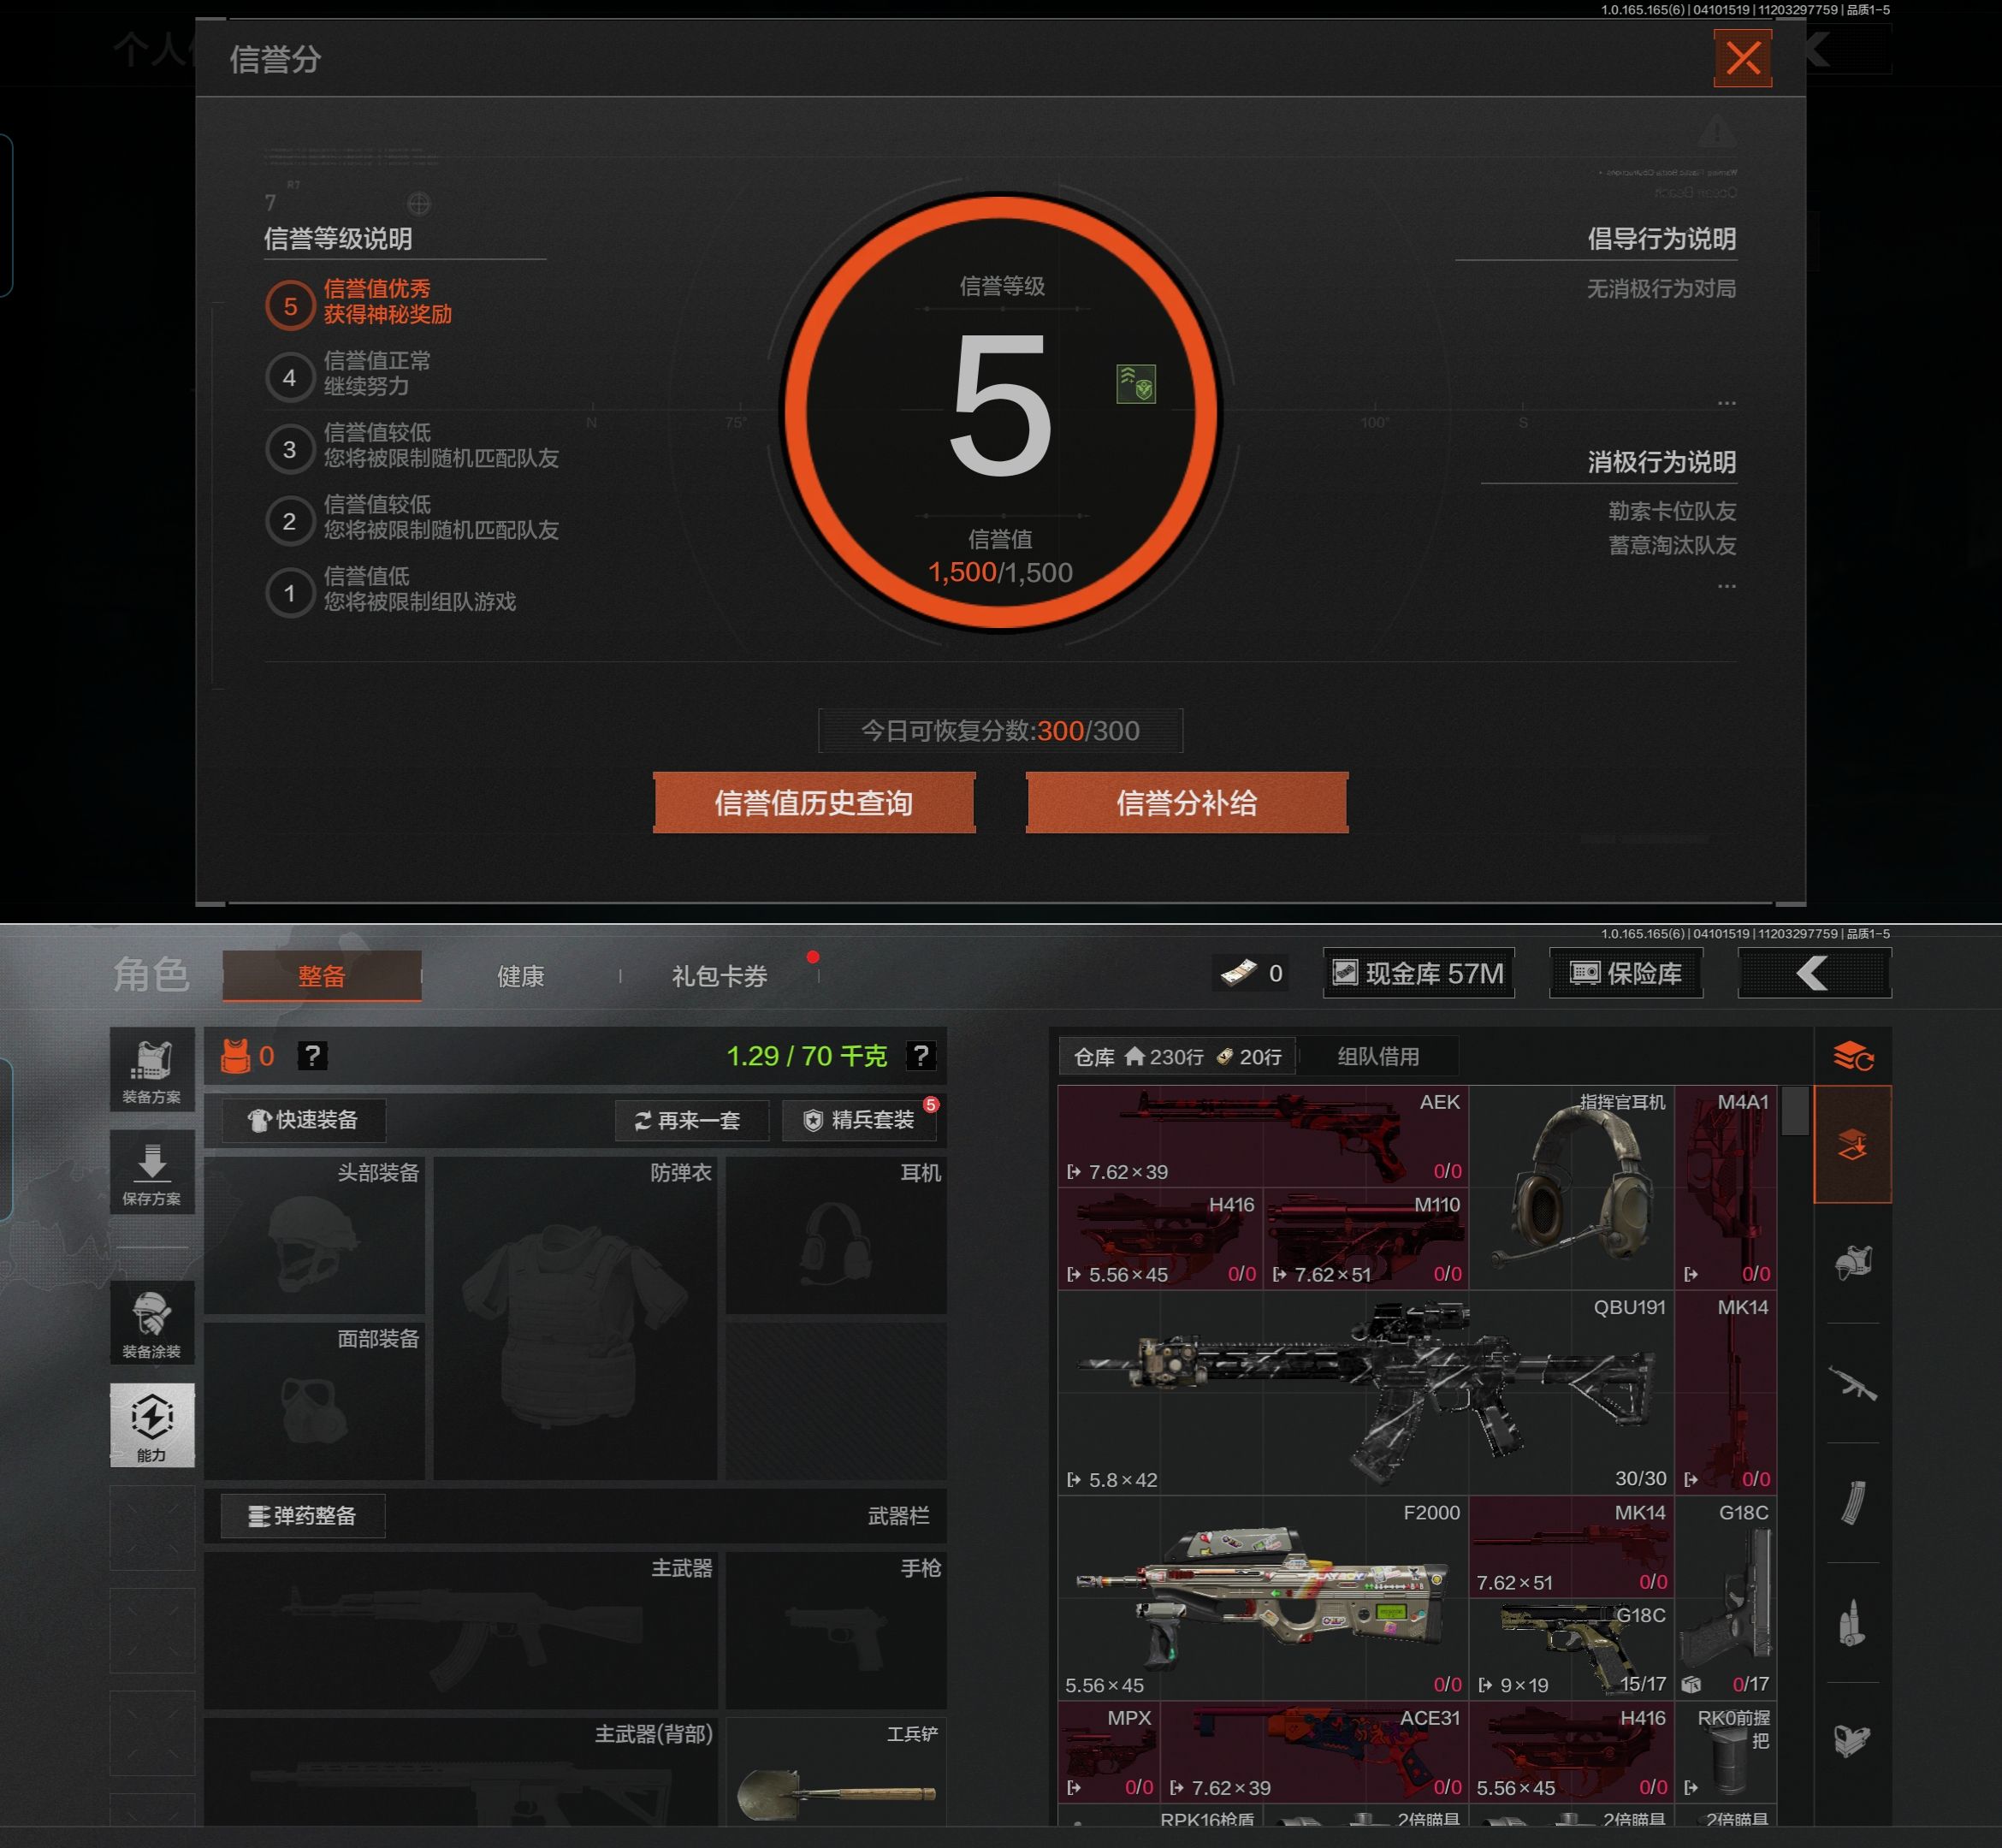This screenshot has width=2002, height=1848.
Task: Filter stash by helmet armor icon
Action: pyautogui.click(x=1852, y=1264)
